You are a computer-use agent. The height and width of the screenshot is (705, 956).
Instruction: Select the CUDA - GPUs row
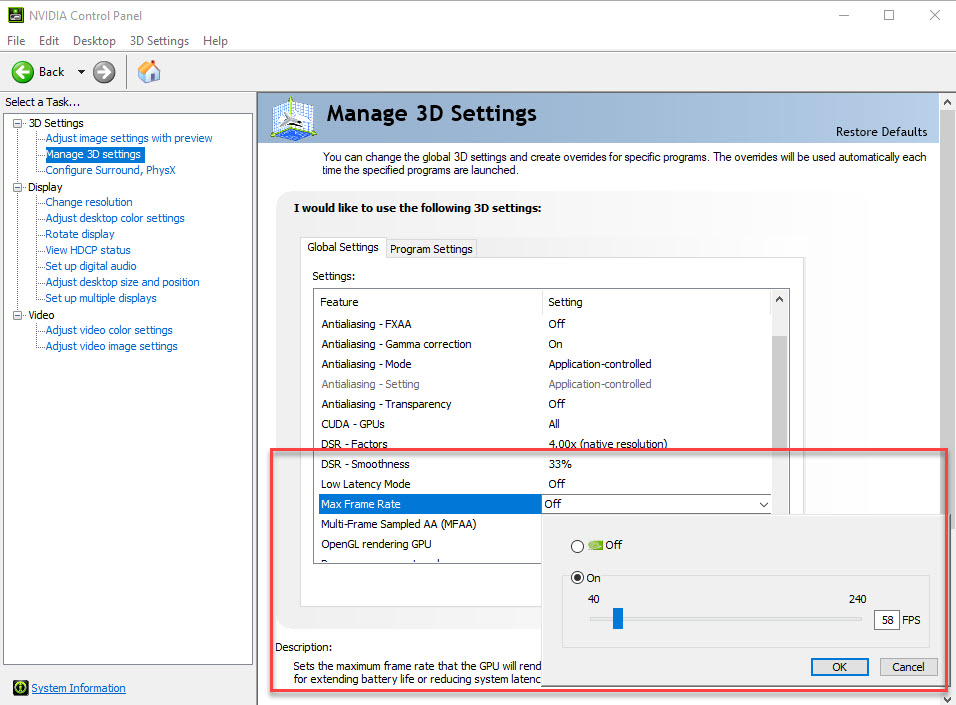click(x=545, y=424)
